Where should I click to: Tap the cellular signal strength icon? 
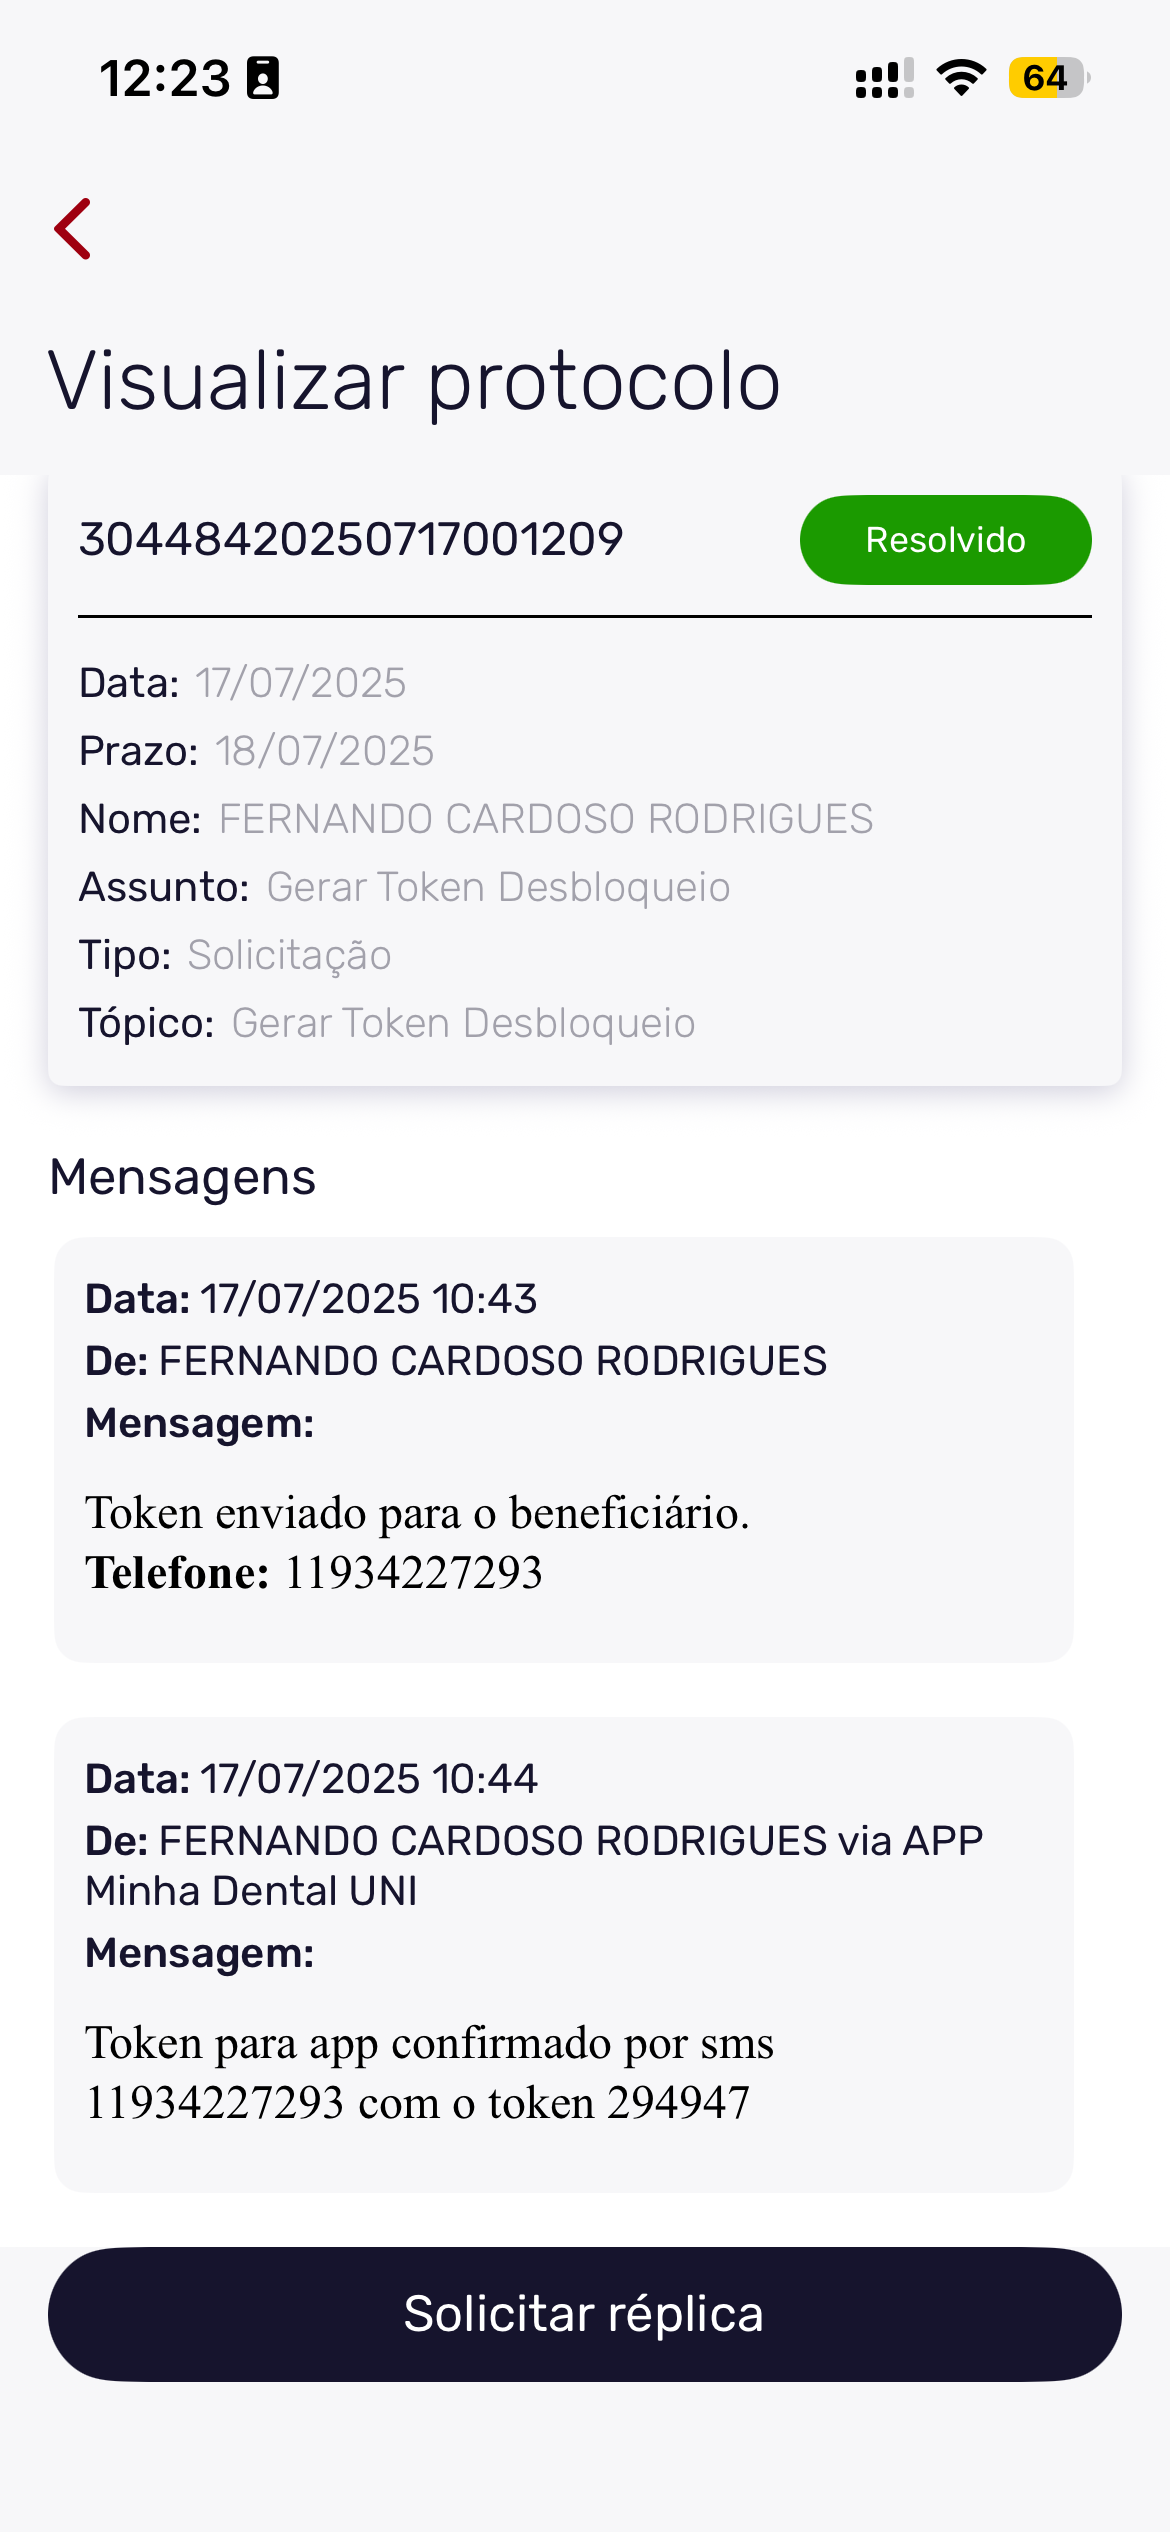(884, 79)
